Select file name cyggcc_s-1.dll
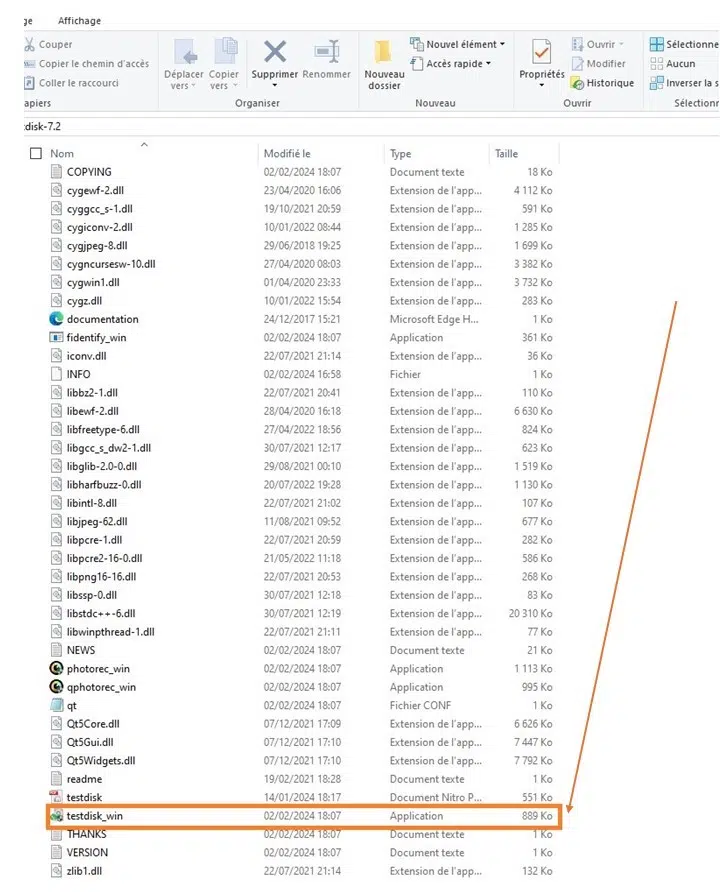Viewport: 720px width, 892px height. 100,209
